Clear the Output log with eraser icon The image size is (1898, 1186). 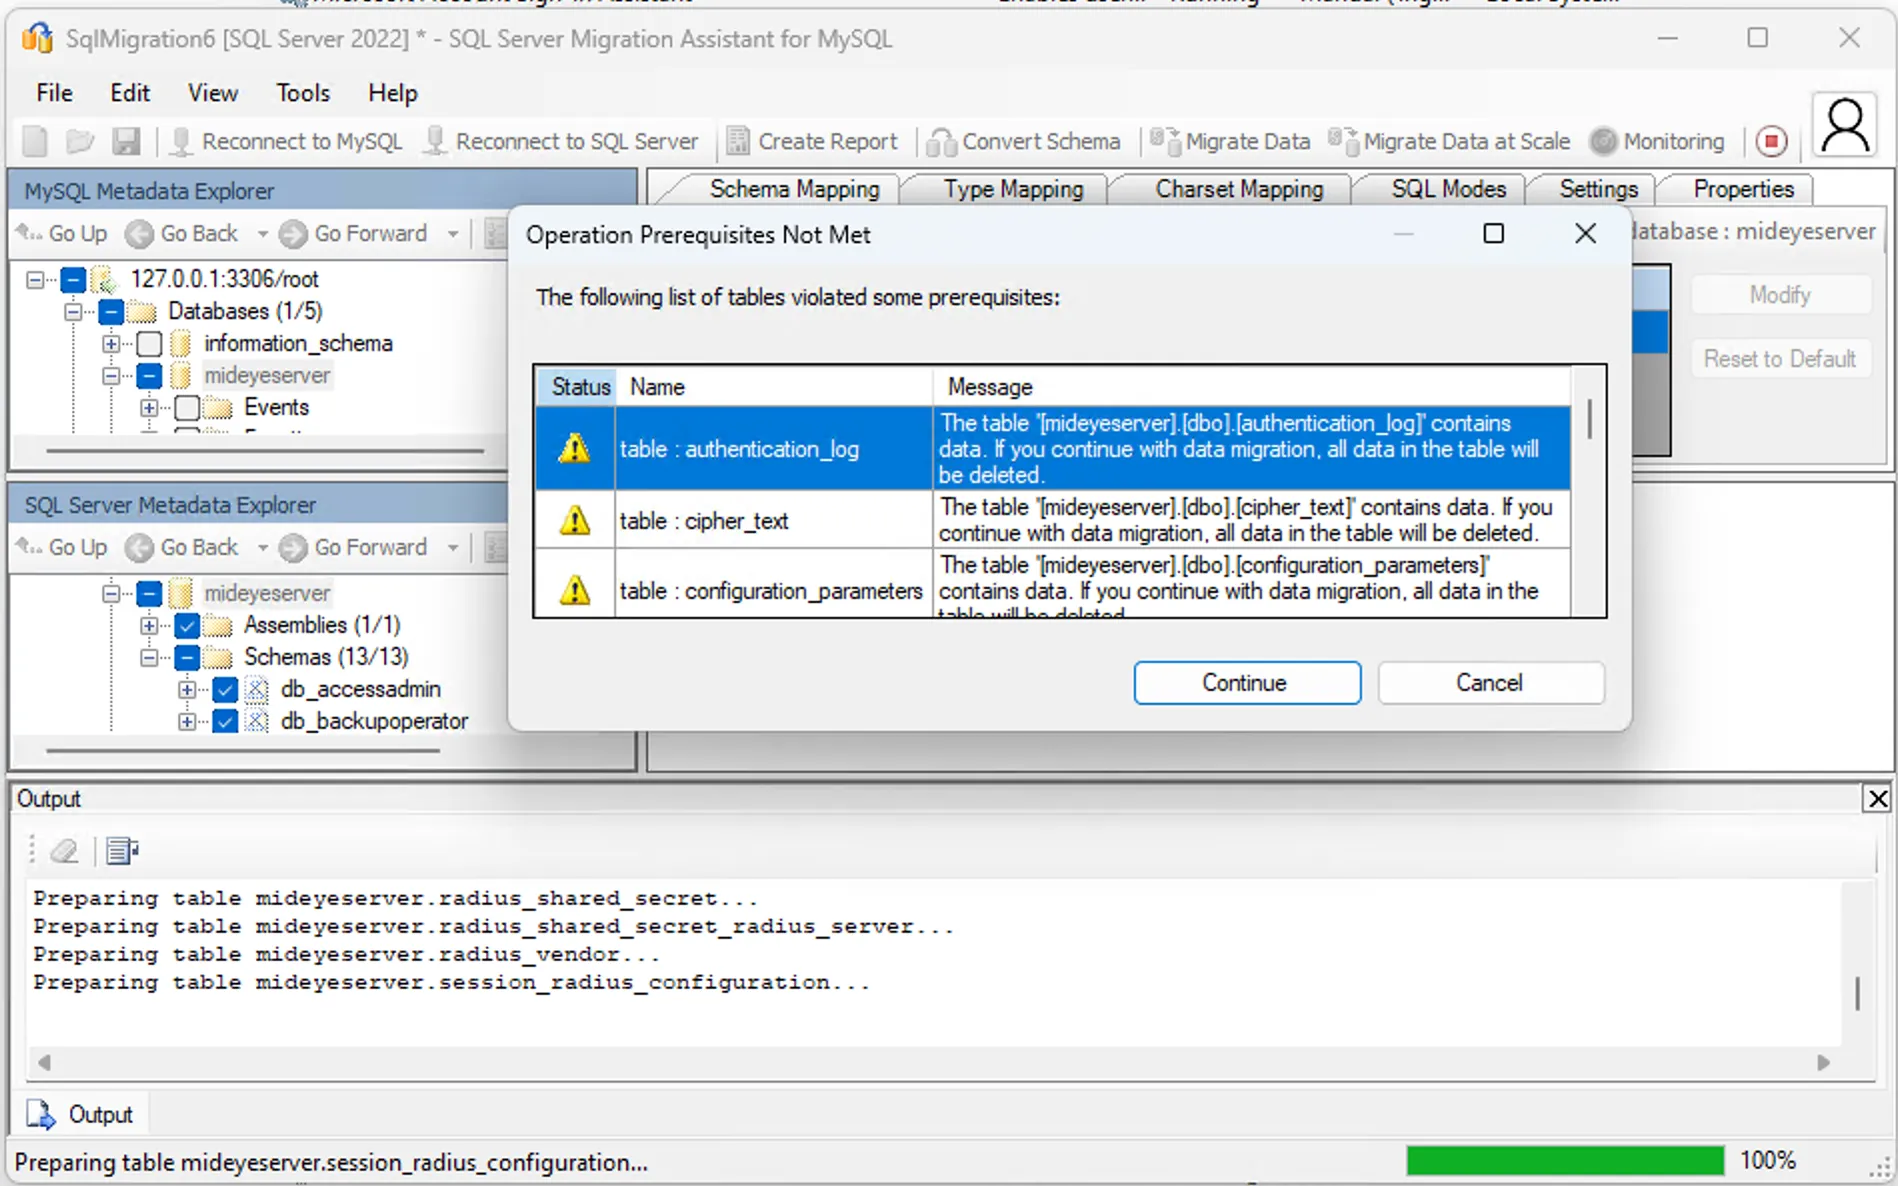(65, 851)
